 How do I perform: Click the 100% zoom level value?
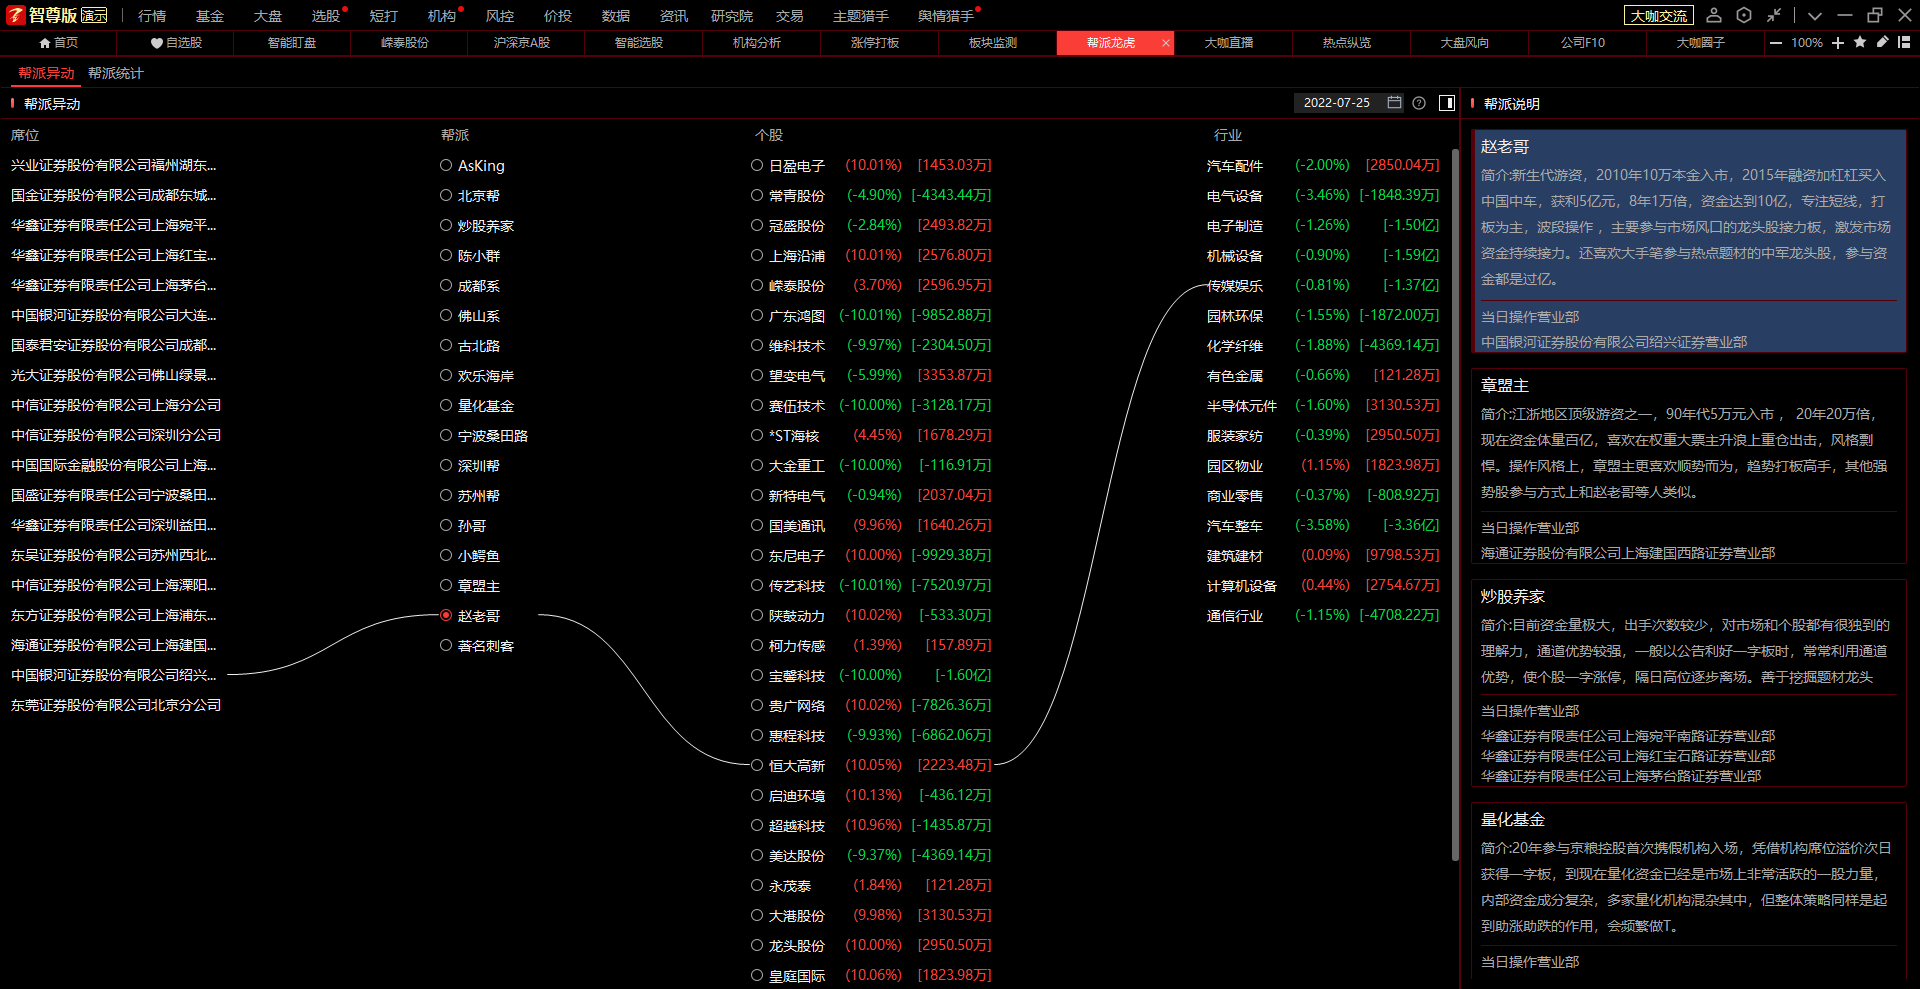[1807, 43]
